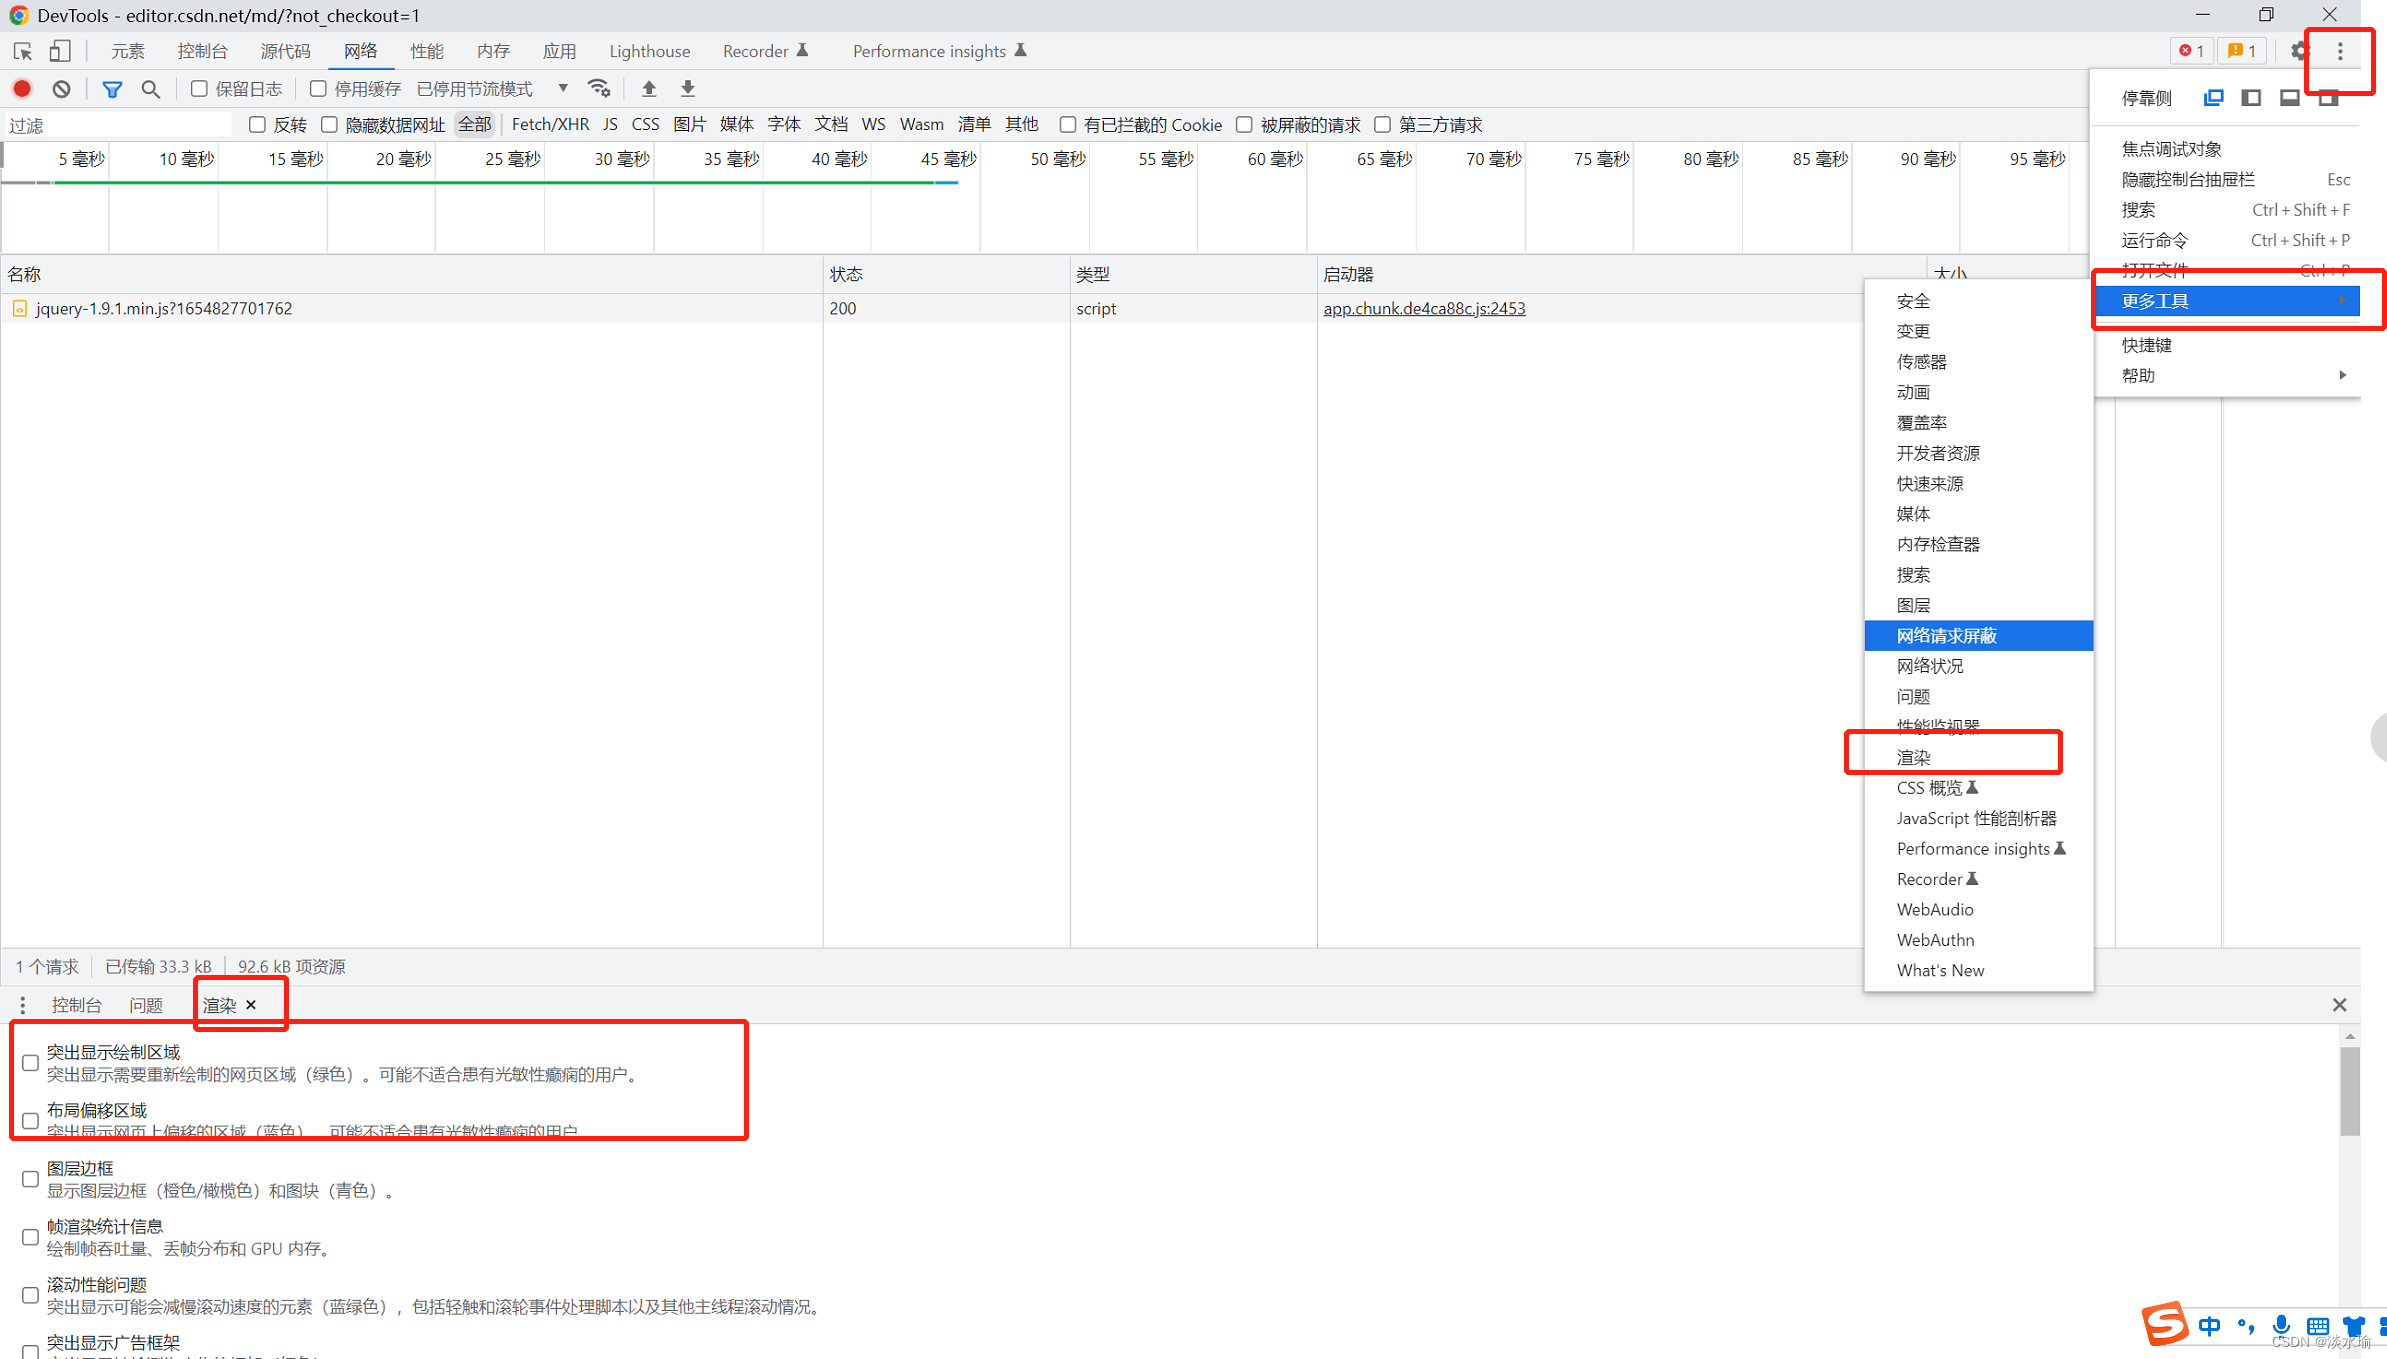The image size is (2387, 1359).
Task: Expand the 更多工具 submenu
Action: point(2227,301)
